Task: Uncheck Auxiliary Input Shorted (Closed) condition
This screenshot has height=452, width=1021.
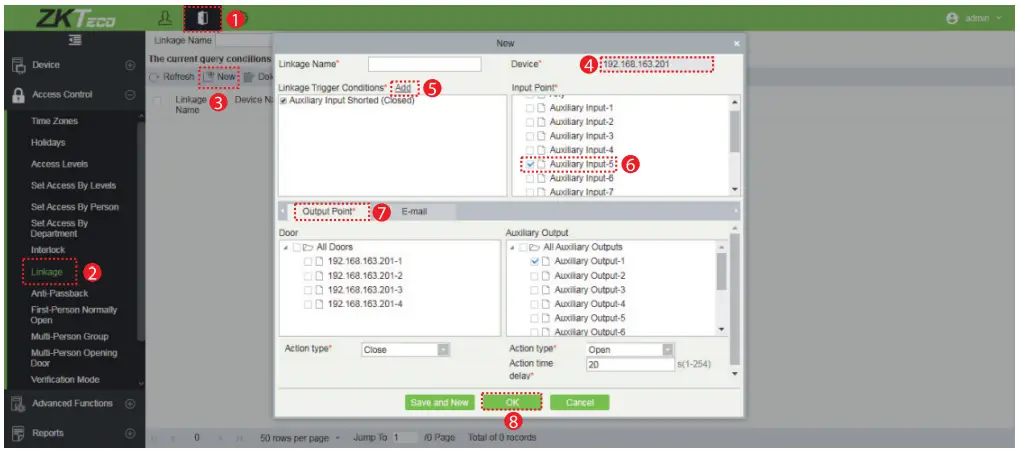Action: [283, 101]
